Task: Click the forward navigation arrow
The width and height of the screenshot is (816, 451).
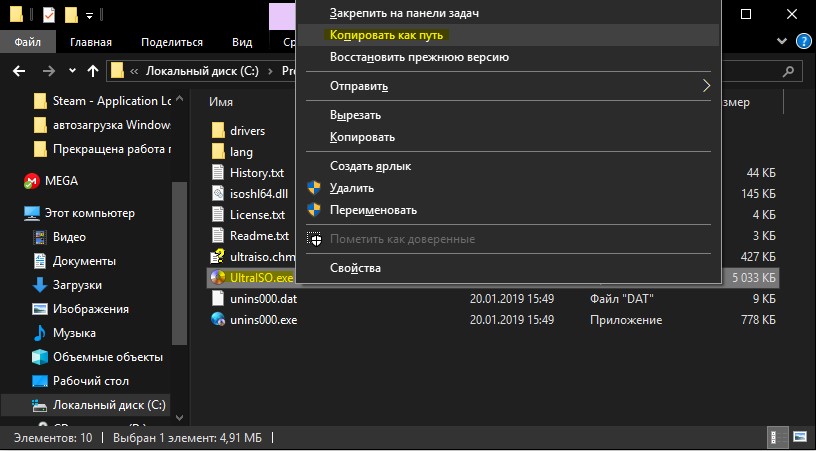Action: (48, 71)
